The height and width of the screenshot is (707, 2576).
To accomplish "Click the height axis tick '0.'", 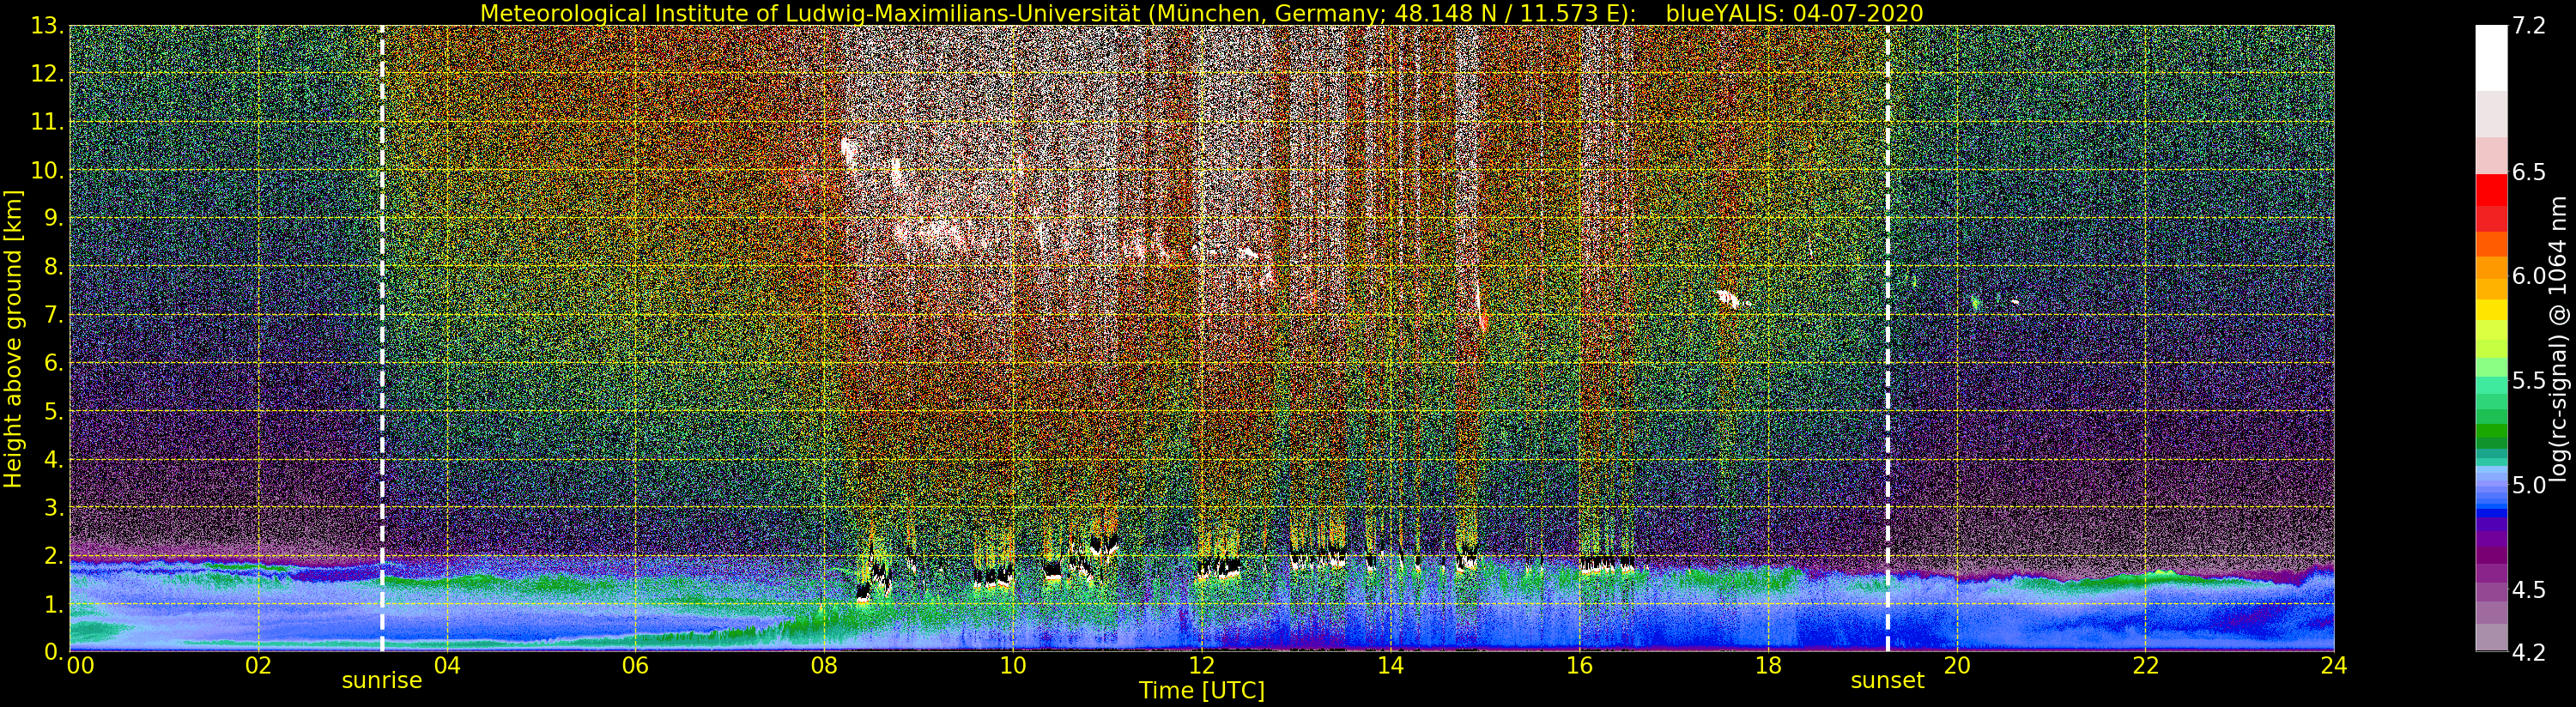I will (x=55, y=651).
